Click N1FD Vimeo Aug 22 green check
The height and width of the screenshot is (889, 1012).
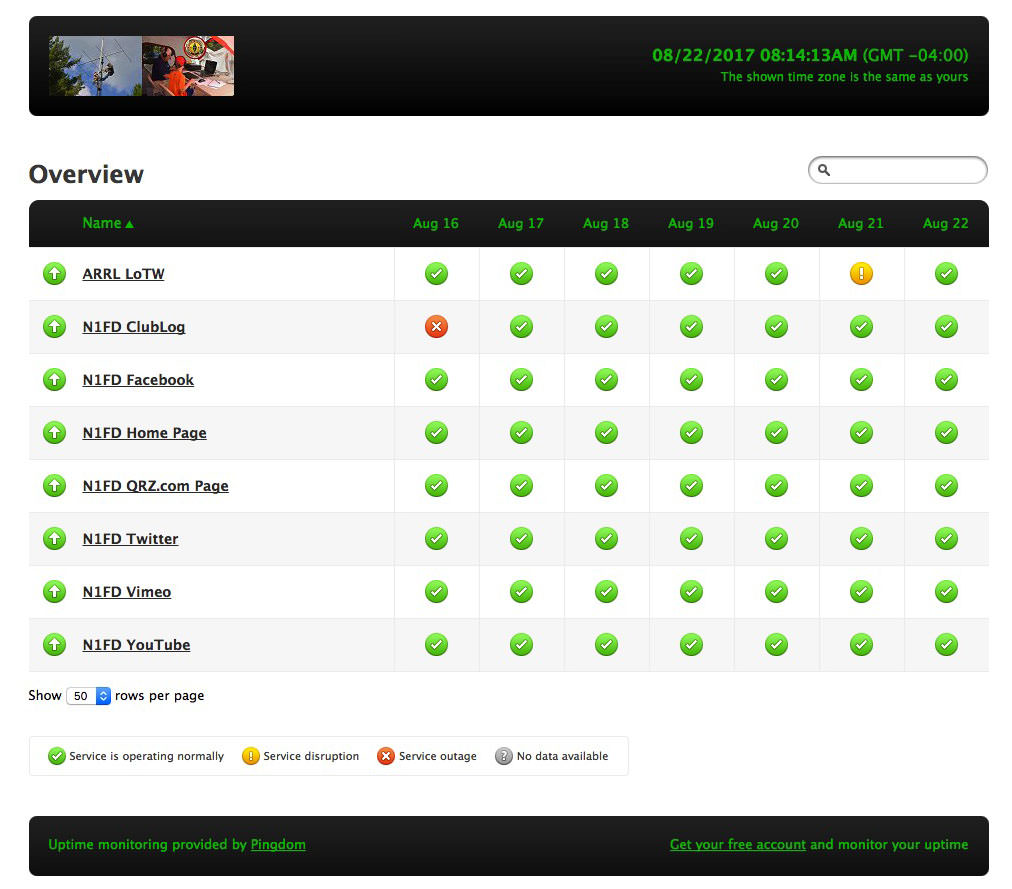tap(946, 591)
